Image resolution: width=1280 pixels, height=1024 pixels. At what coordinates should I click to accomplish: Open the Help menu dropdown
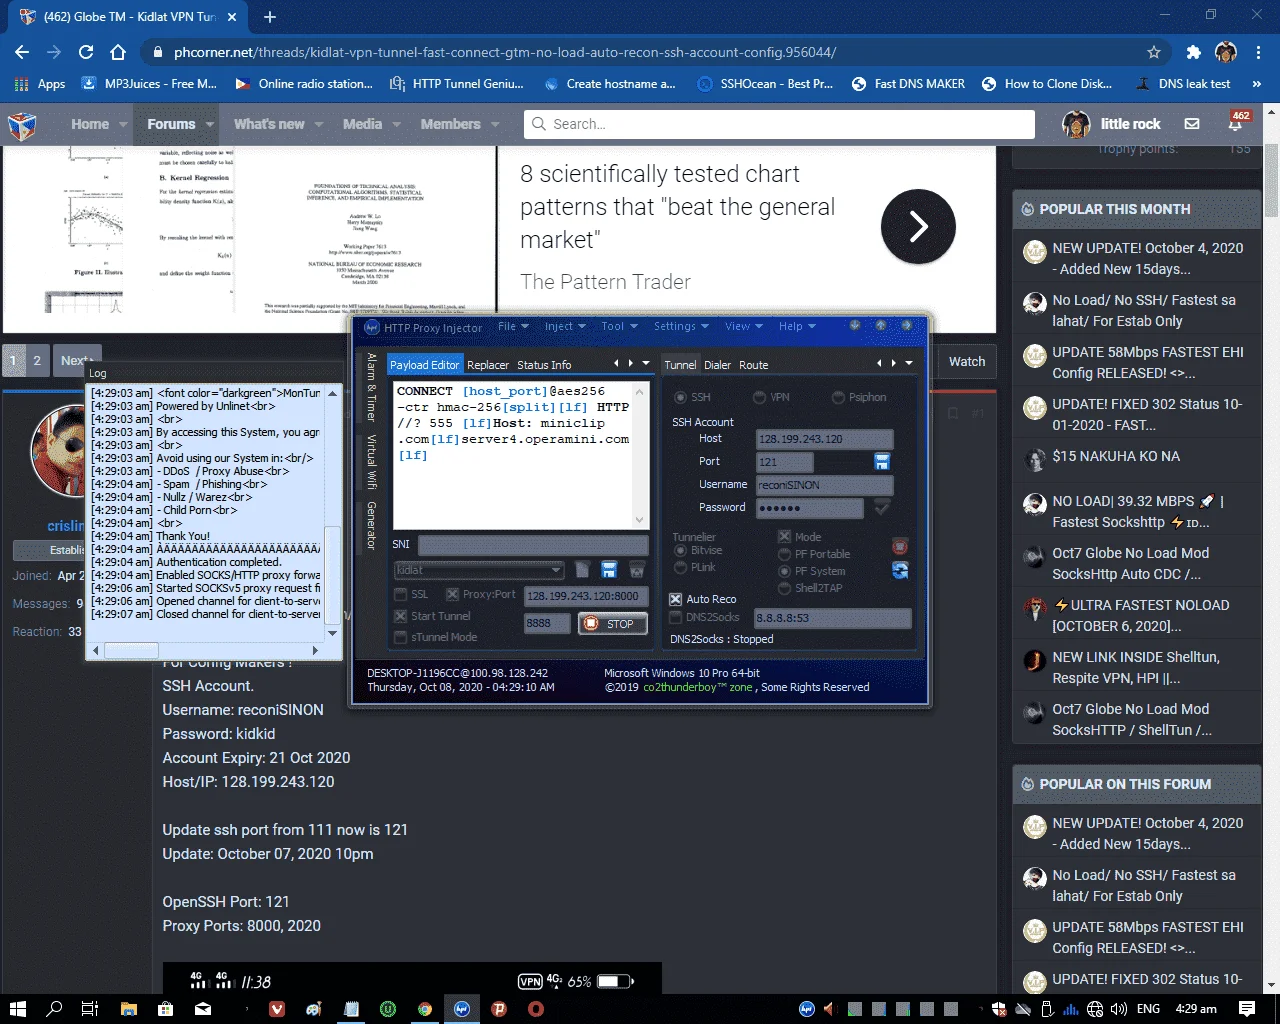797,326
